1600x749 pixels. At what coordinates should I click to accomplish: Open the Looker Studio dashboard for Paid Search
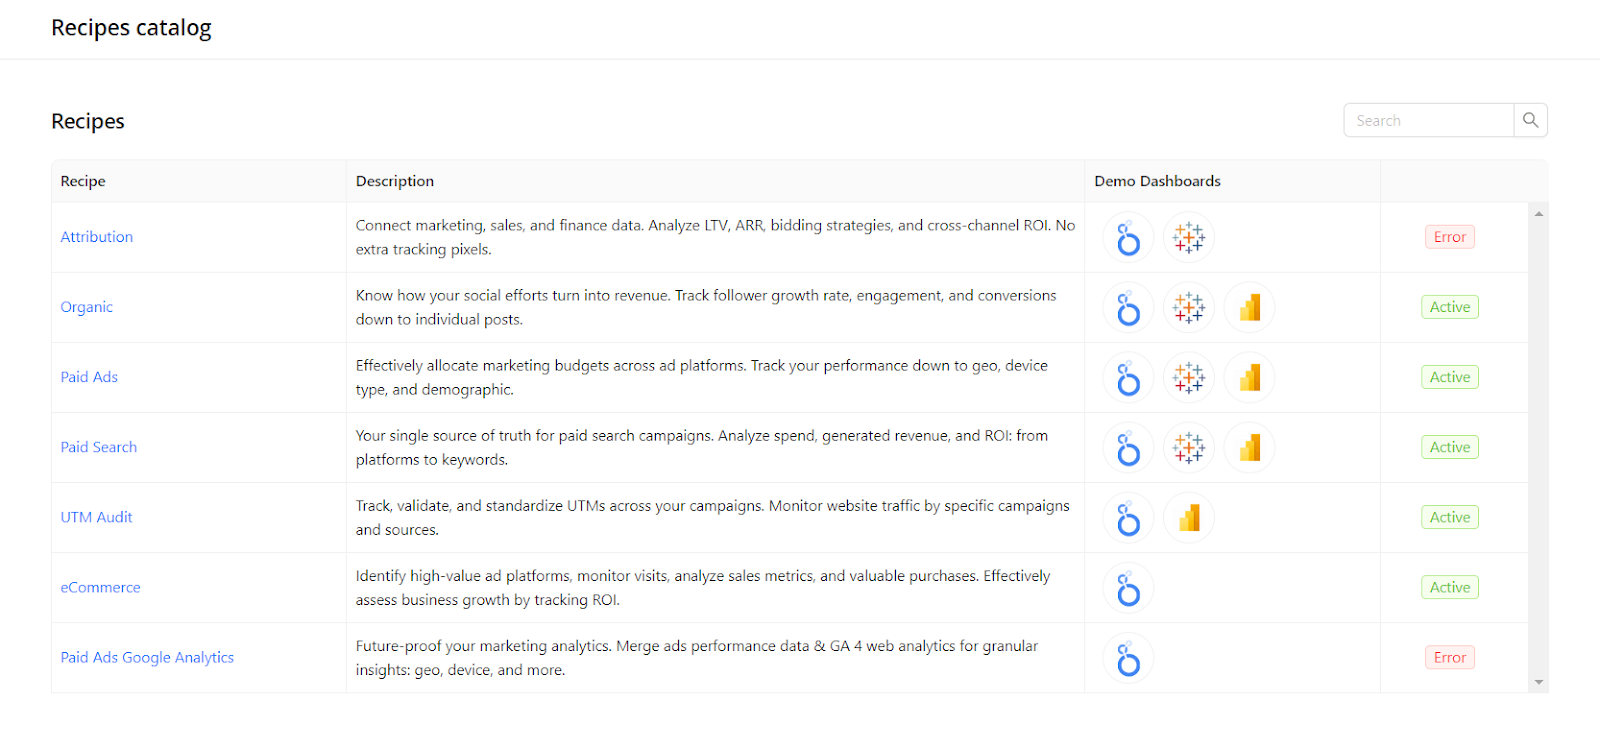coord(1128,448)
